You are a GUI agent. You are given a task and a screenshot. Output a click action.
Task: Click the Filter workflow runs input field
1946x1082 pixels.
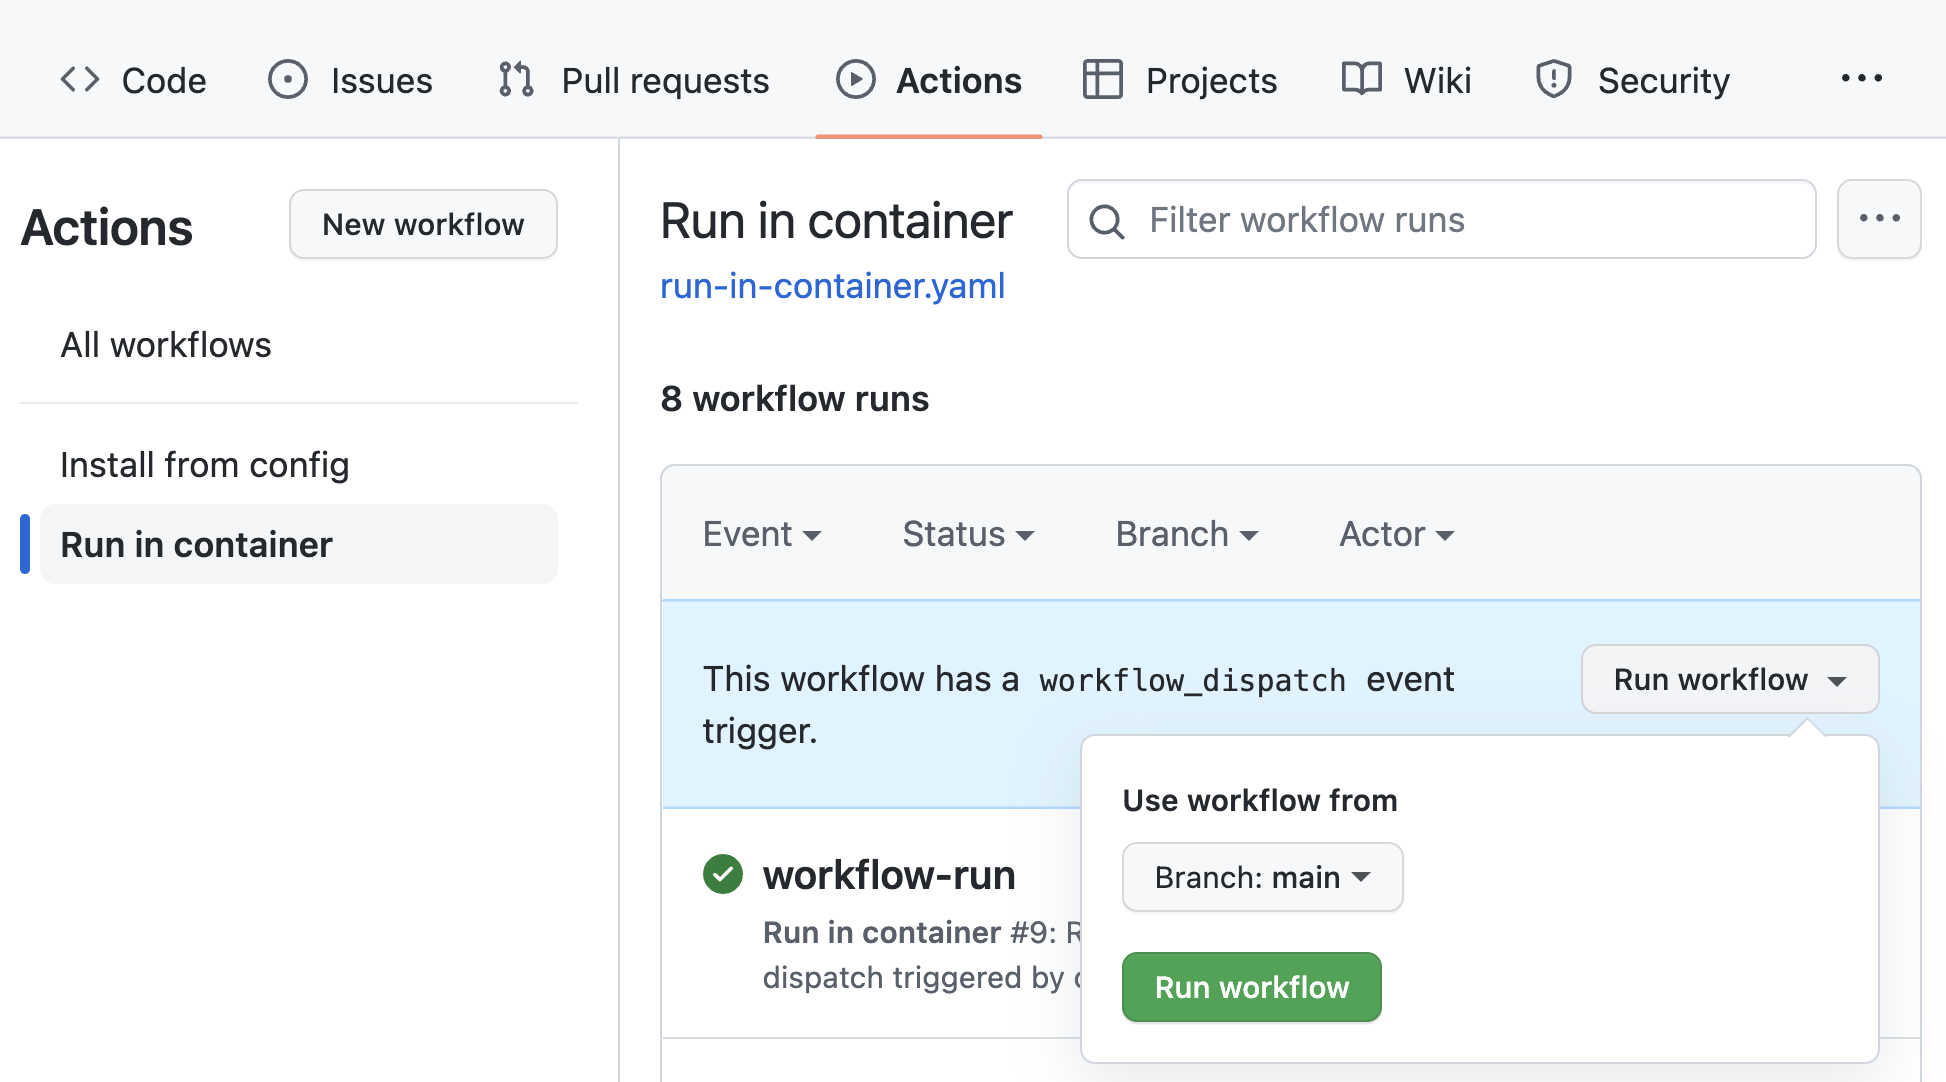[x=1400, y=220]
